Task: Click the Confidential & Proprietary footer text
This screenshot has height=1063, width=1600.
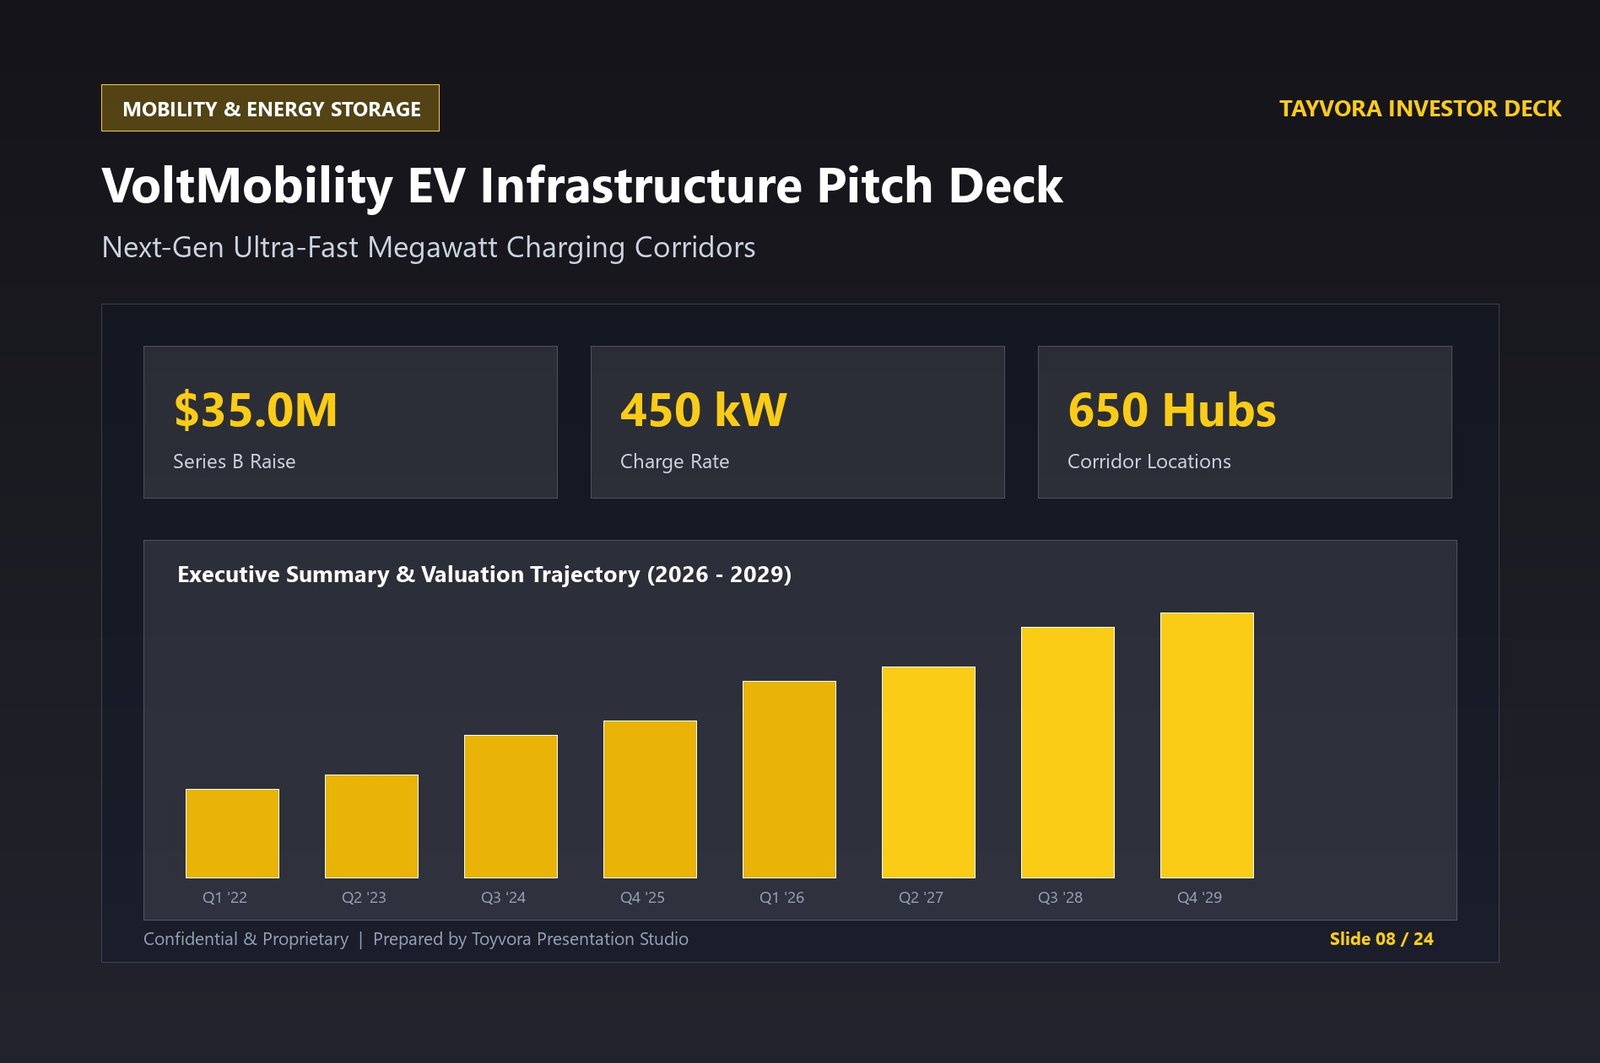Action: [x=246, y=939]
